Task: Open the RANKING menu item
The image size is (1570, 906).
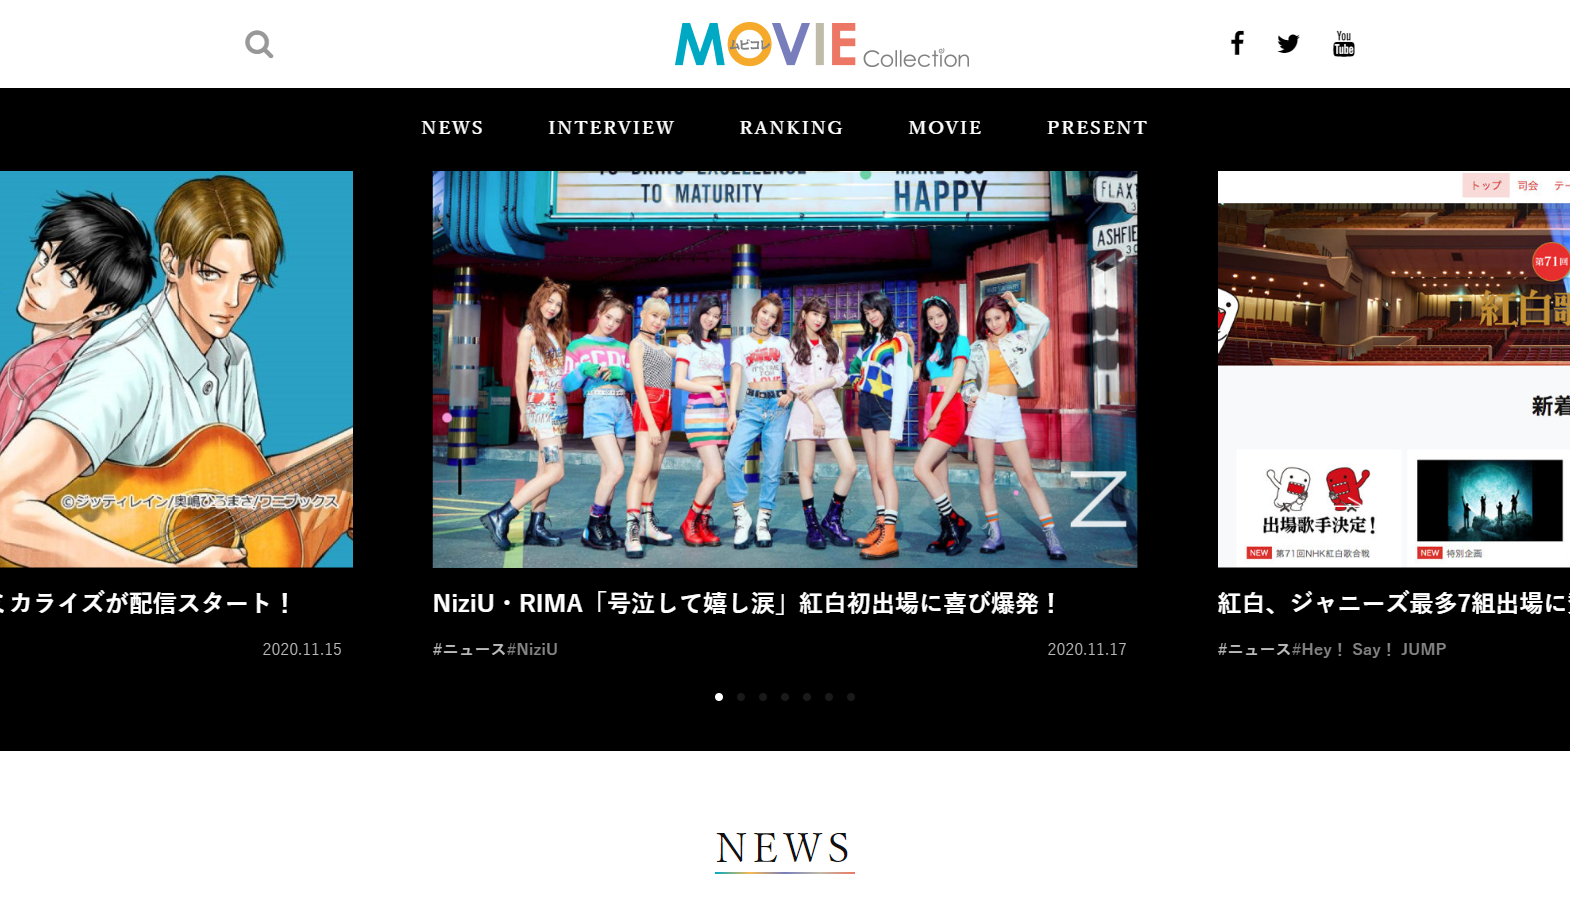Action: [791, 127]
